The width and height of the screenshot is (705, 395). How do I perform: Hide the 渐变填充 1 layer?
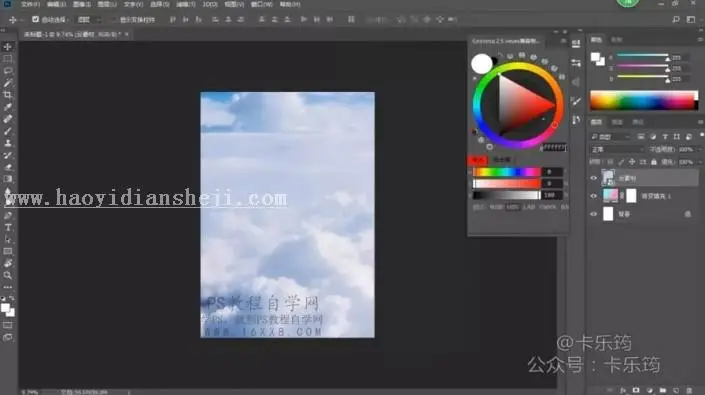click(593, 196)
